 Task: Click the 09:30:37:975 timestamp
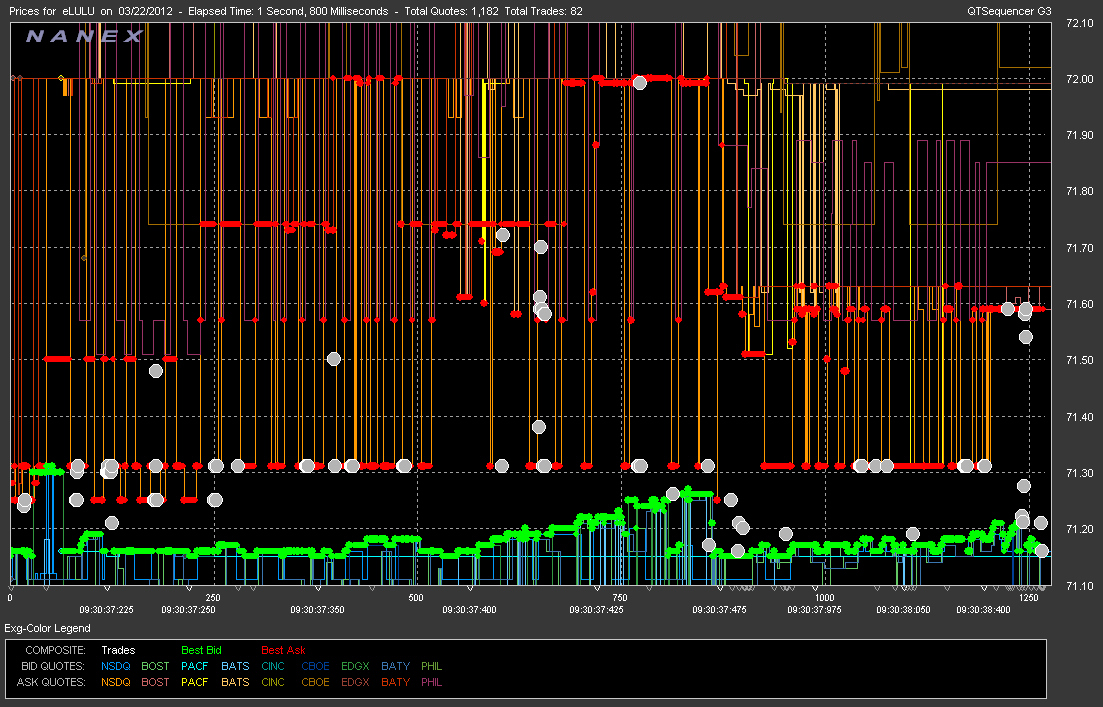(x=814, y=610)
